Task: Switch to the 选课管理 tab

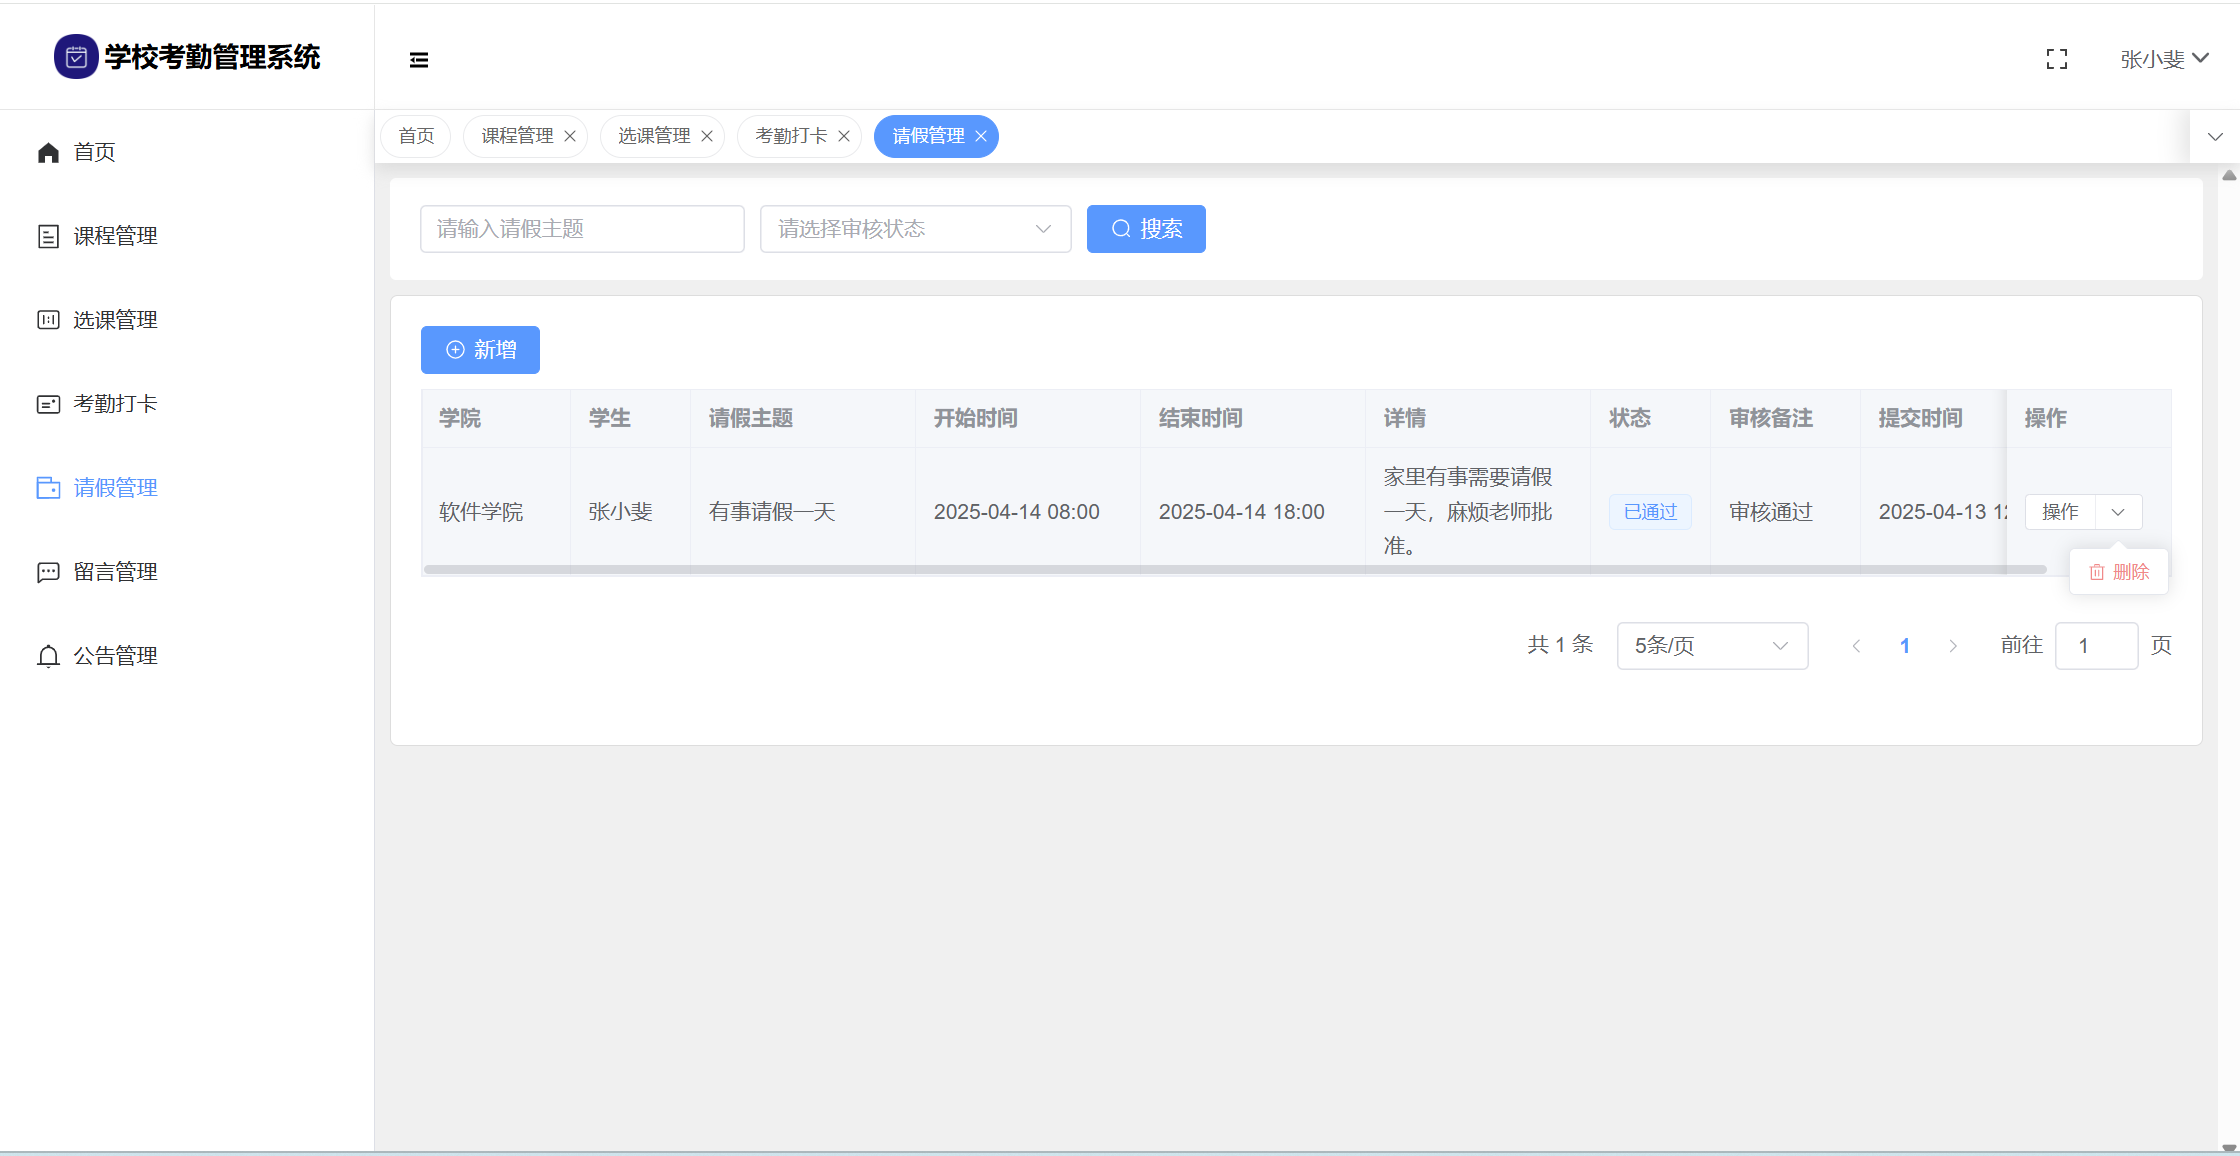Action: [653, 136]
